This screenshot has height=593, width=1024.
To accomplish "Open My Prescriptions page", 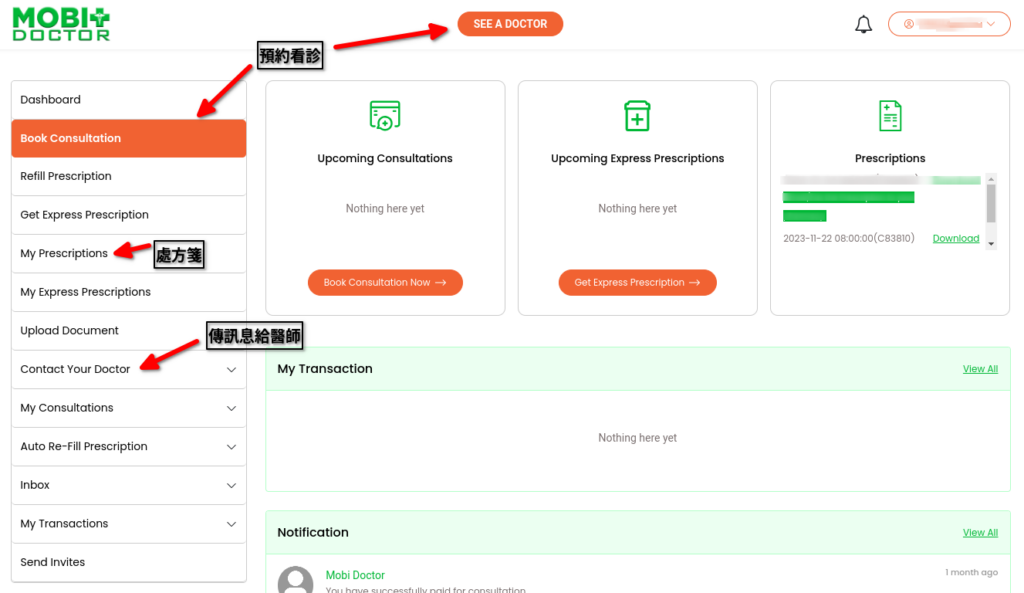I will (x=64, y=254).
